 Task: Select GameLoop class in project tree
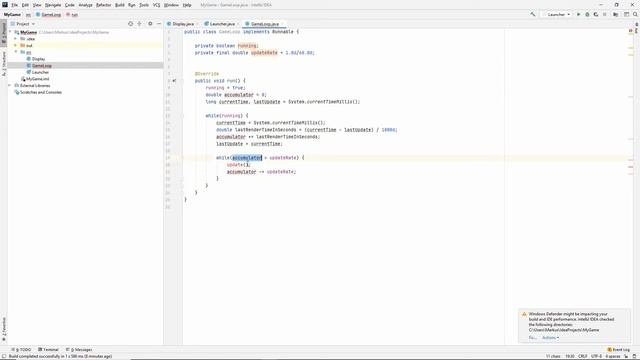[x=42, y=66]
